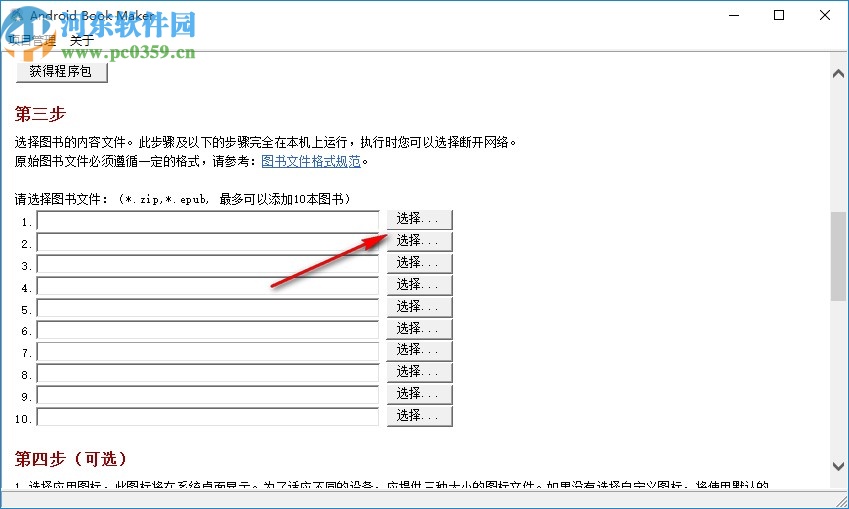Maximize the Android Book Maker window
The image size is (849, 509).
[x=779, y=15]
